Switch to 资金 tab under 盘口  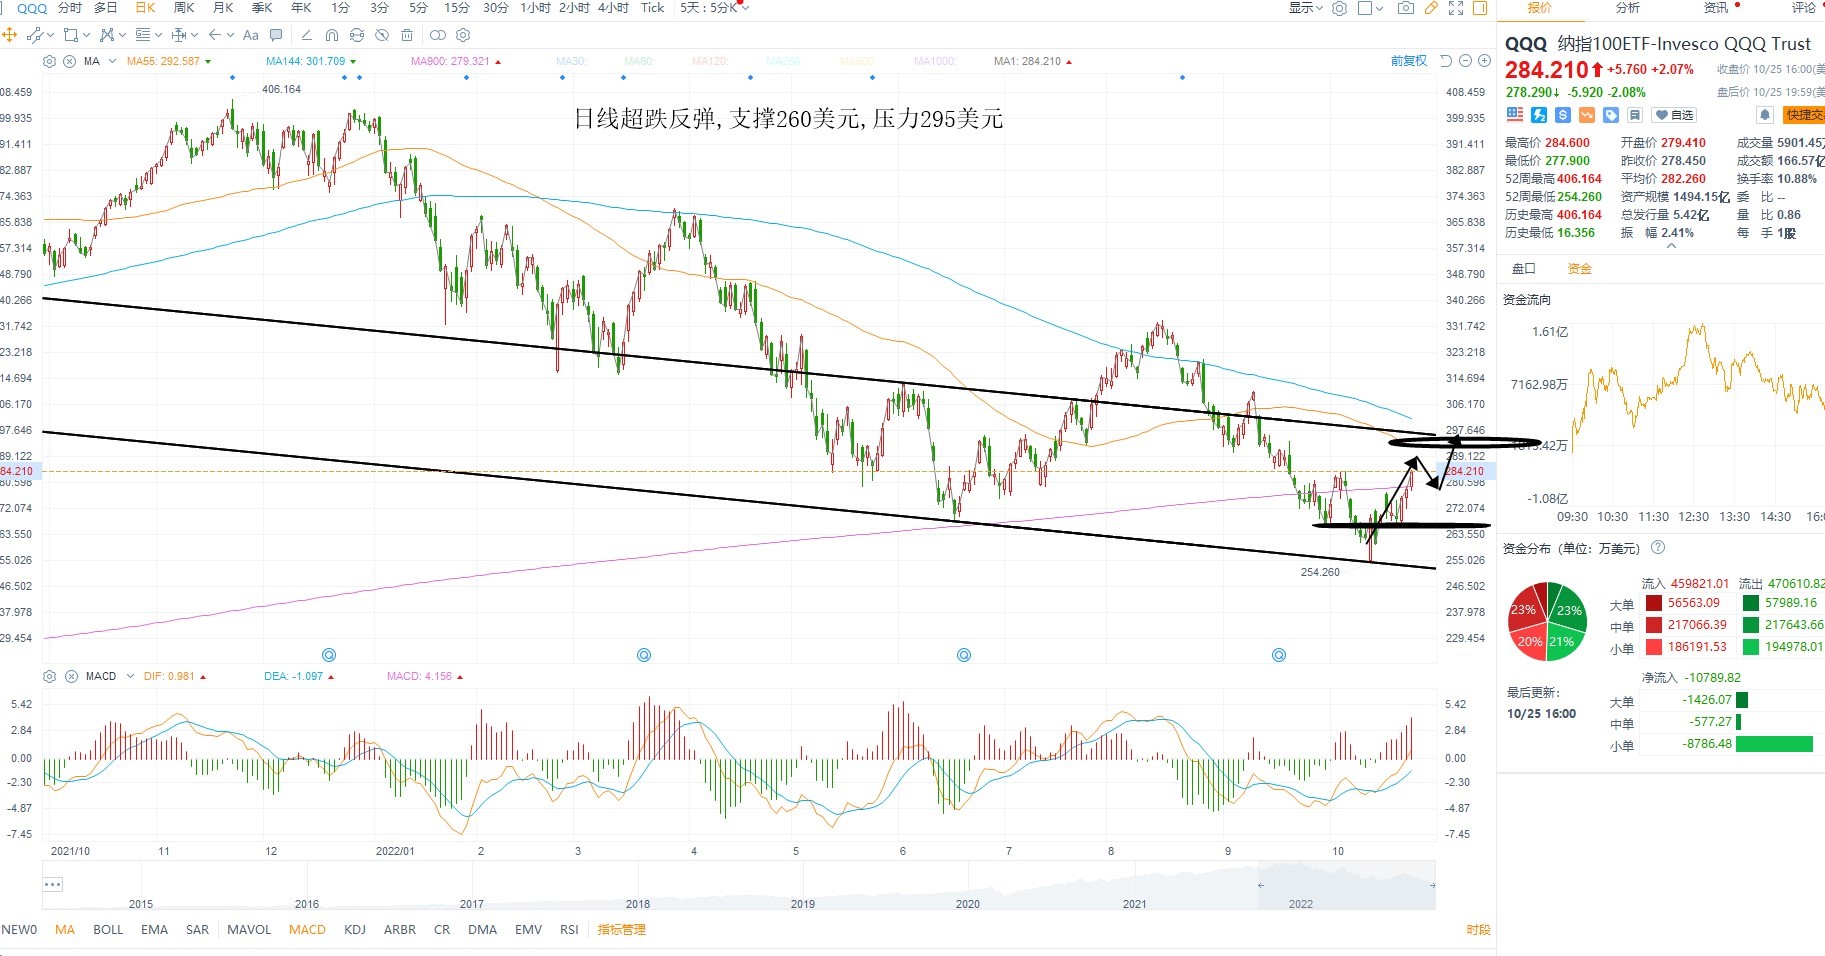[1580, 269]
